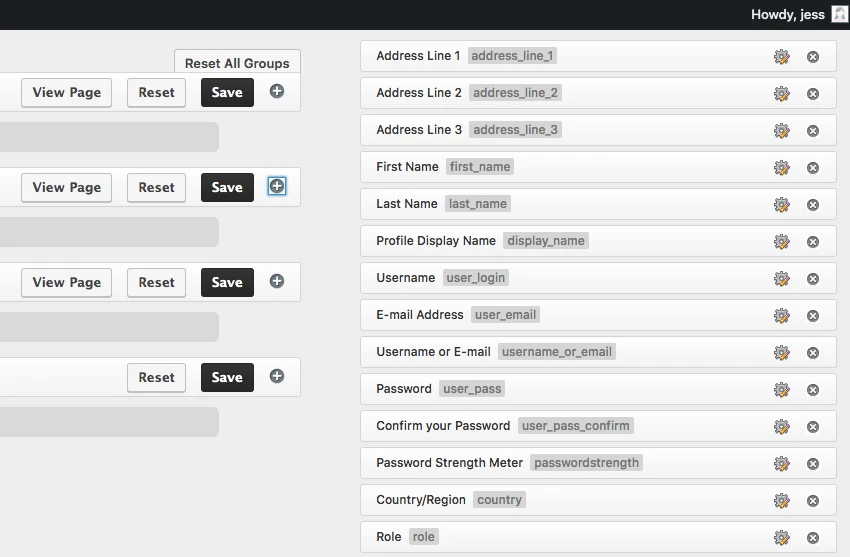Click the username_or_email key tag
This screenshot has width=850, height=557.
coord(557,352)
